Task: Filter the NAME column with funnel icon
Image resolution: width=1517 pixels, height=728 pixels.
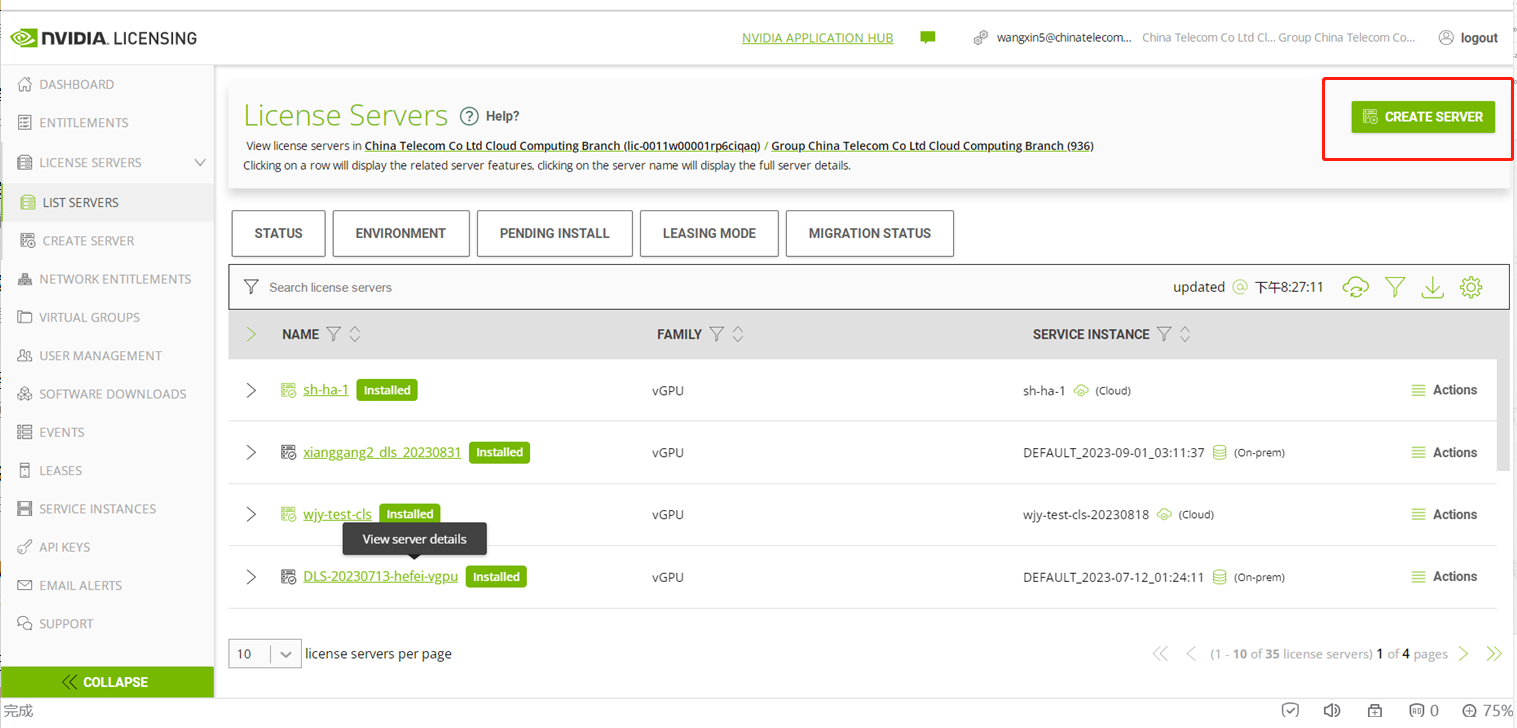Action: point(334,334)
